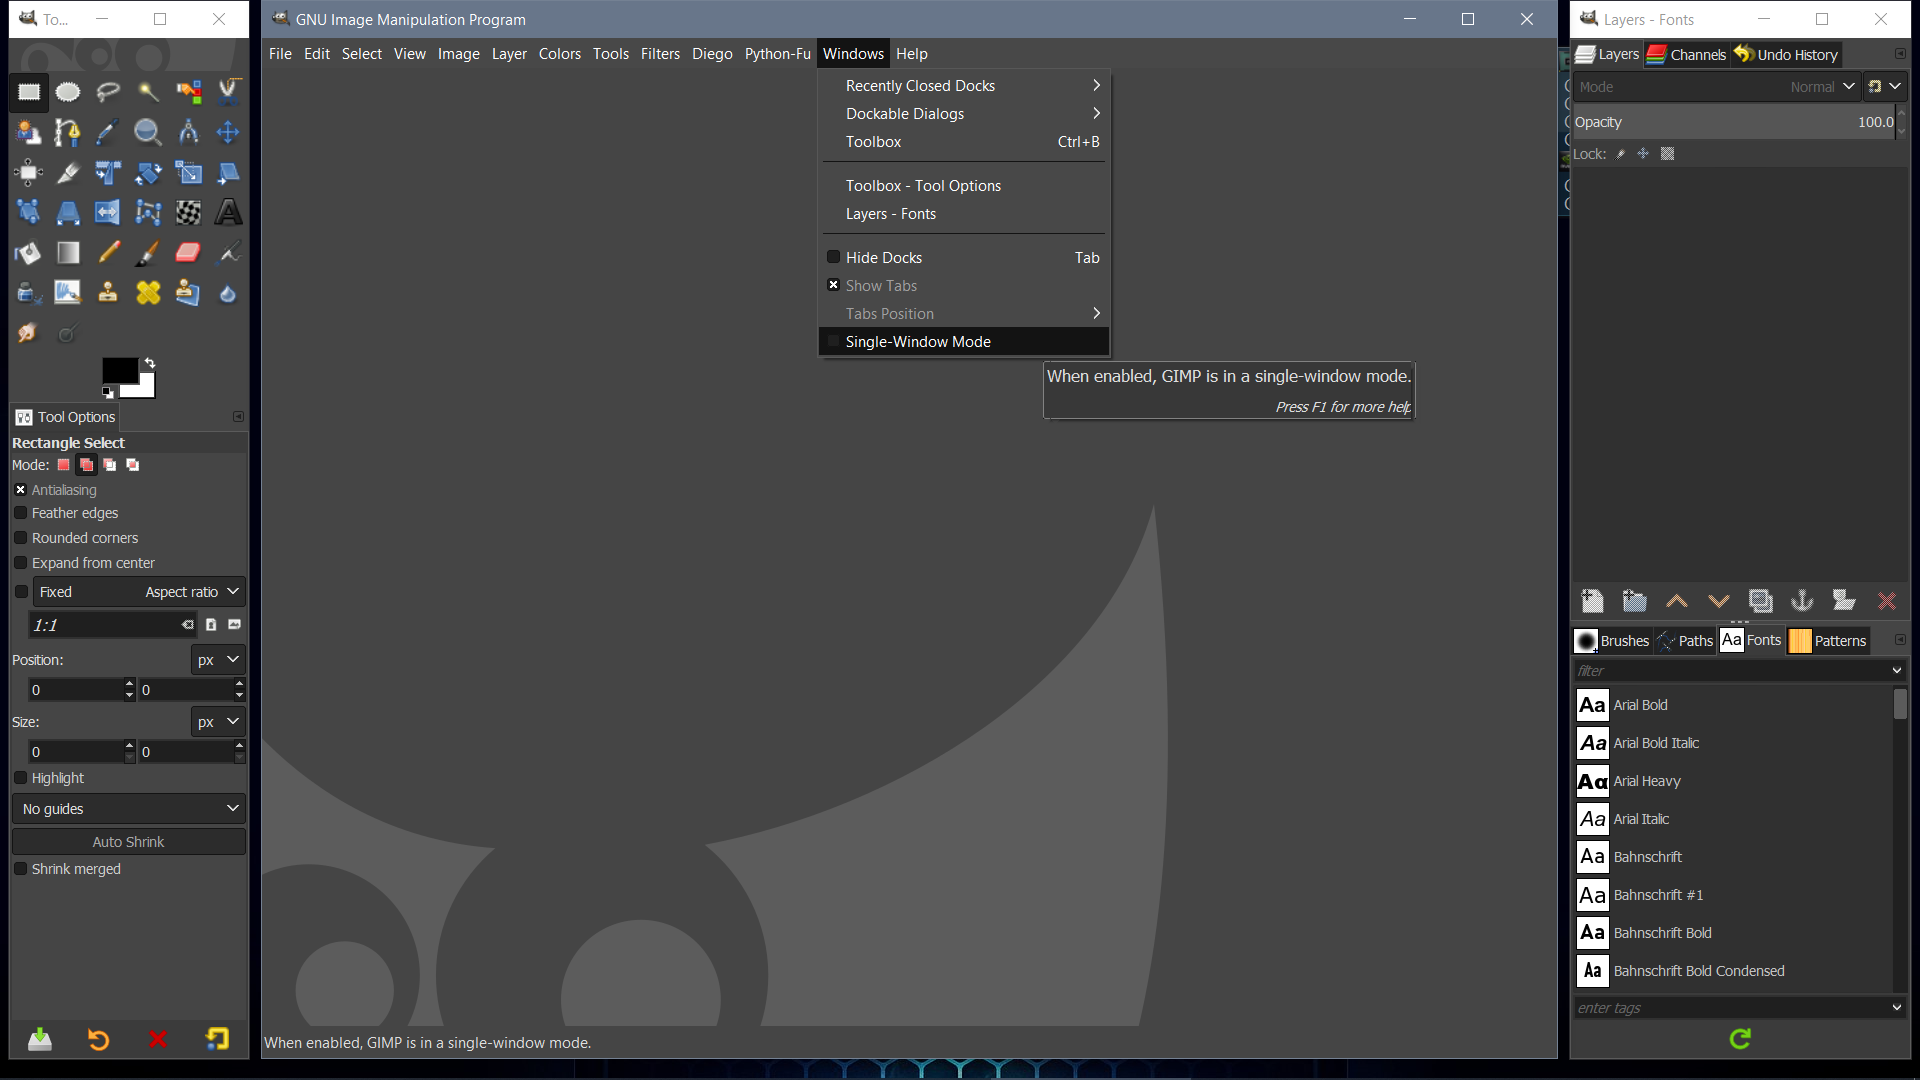The height and width of the screenshot is (1080, 1920).
Task: Open the Colors menu
Action: 559,54
